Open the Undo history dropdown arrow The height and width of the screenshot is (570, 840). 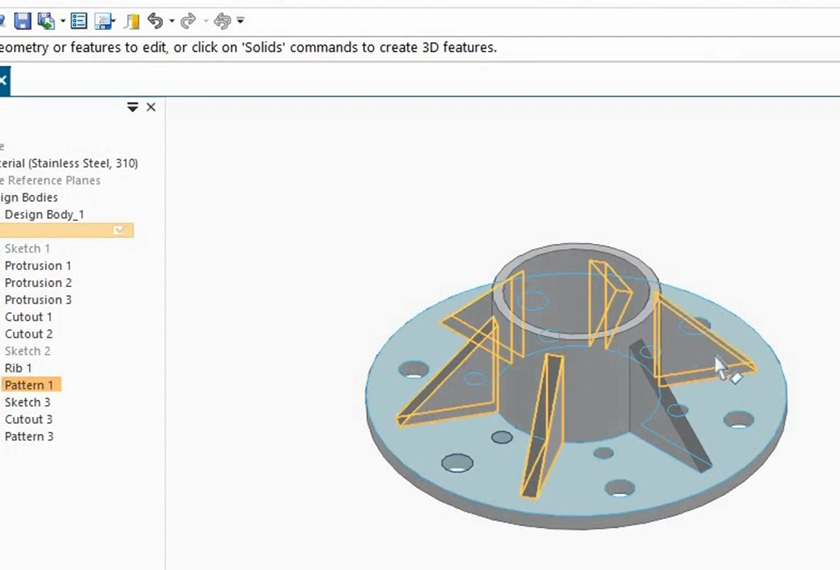(171, 20)
